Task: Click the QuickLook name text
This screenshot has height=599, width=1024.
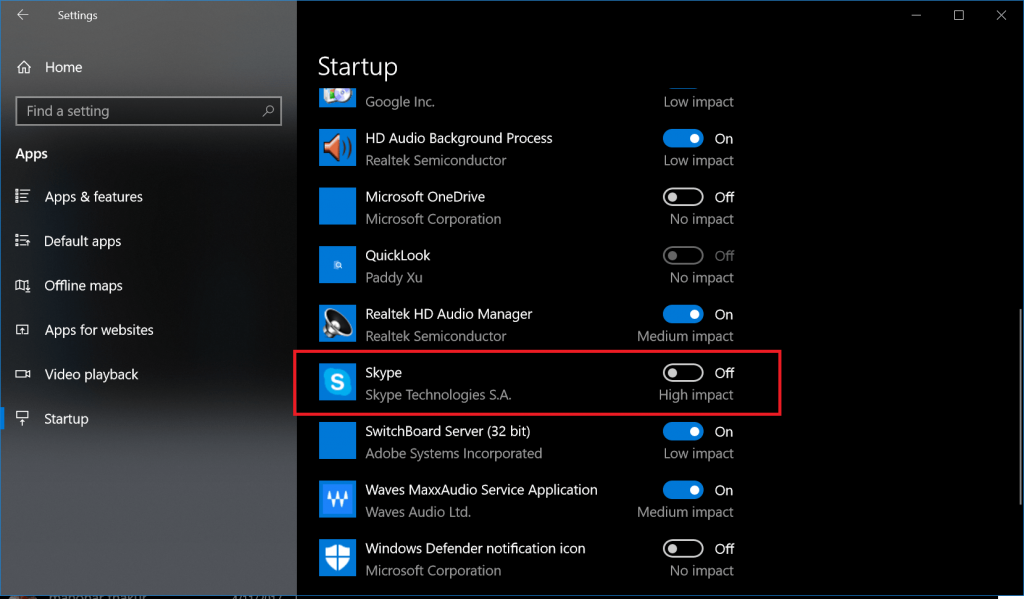Action: pyautogui.click(x=398, y=255)
